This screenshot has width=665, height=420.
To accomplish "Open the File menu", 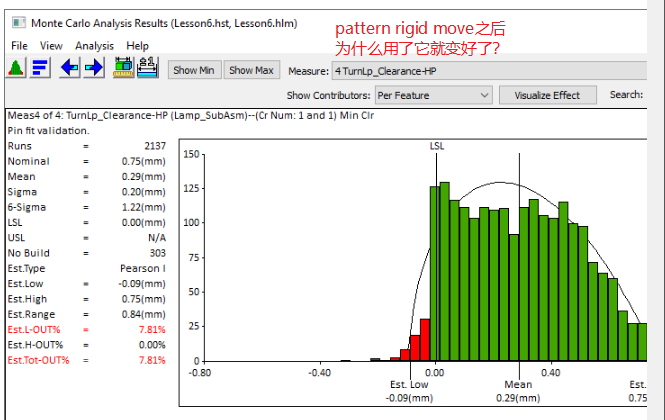I will [x=19, y=45].
